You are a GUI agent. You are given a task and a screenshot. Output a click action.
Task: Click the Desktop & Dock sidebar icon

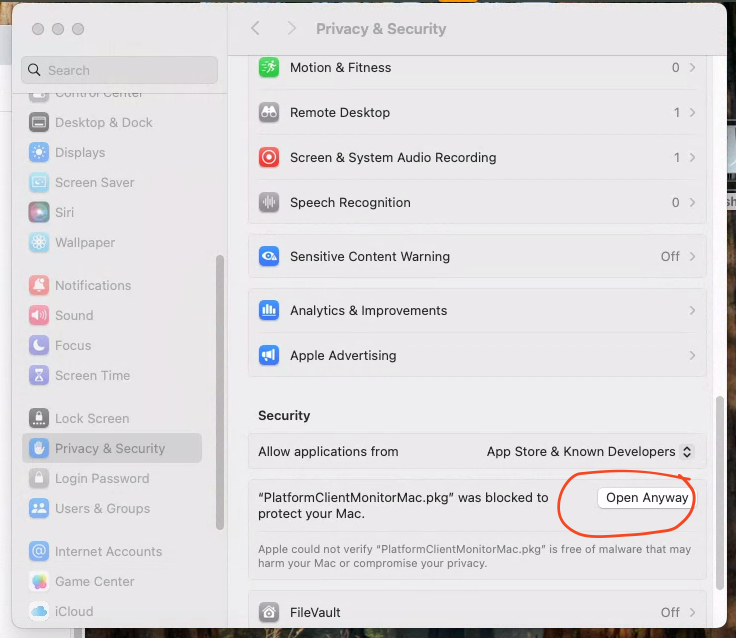coord(39,123)
